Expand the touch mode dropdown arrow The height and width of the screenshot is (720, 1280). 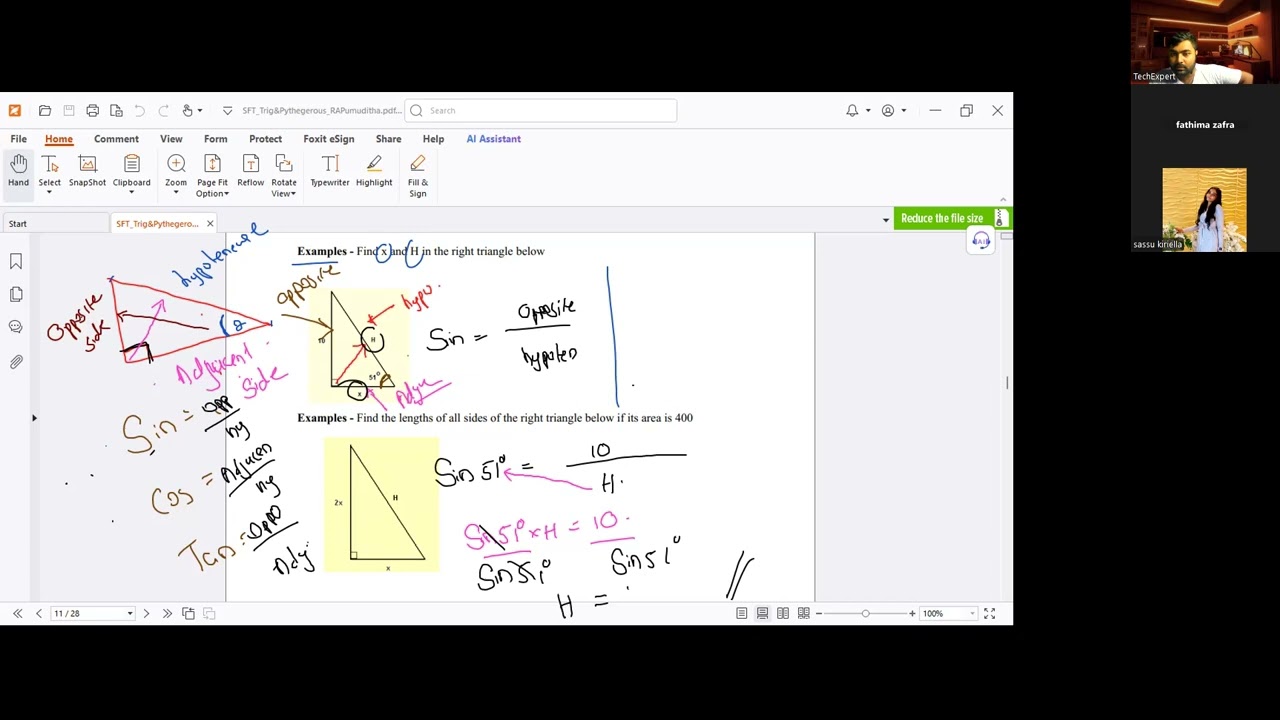(x=199, y=111)
